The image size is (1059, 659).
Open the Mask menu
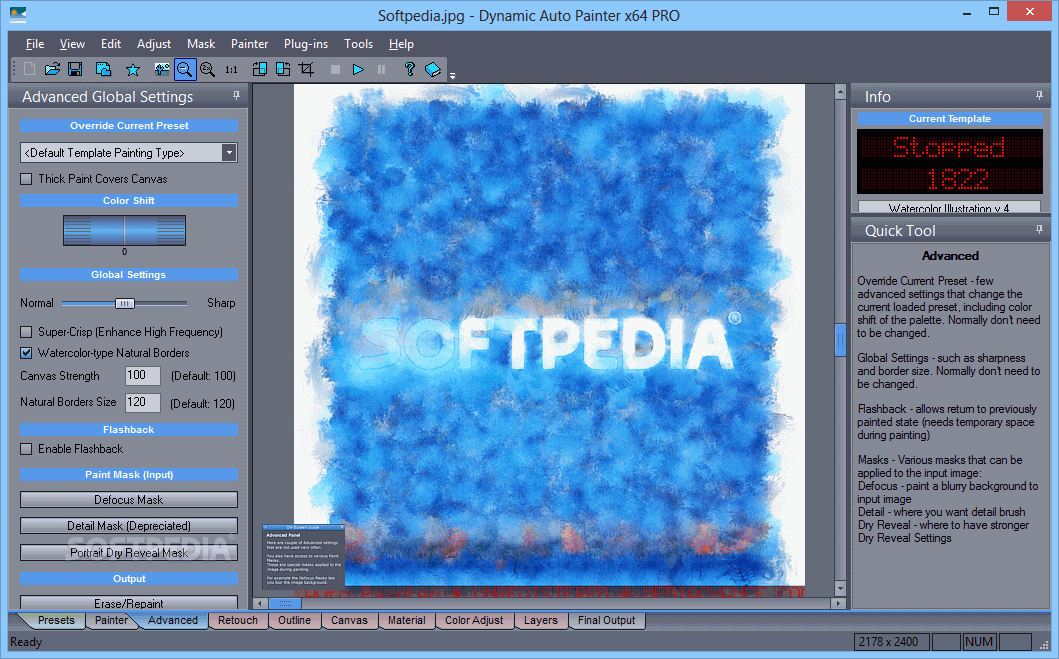[x=201, y=44]
